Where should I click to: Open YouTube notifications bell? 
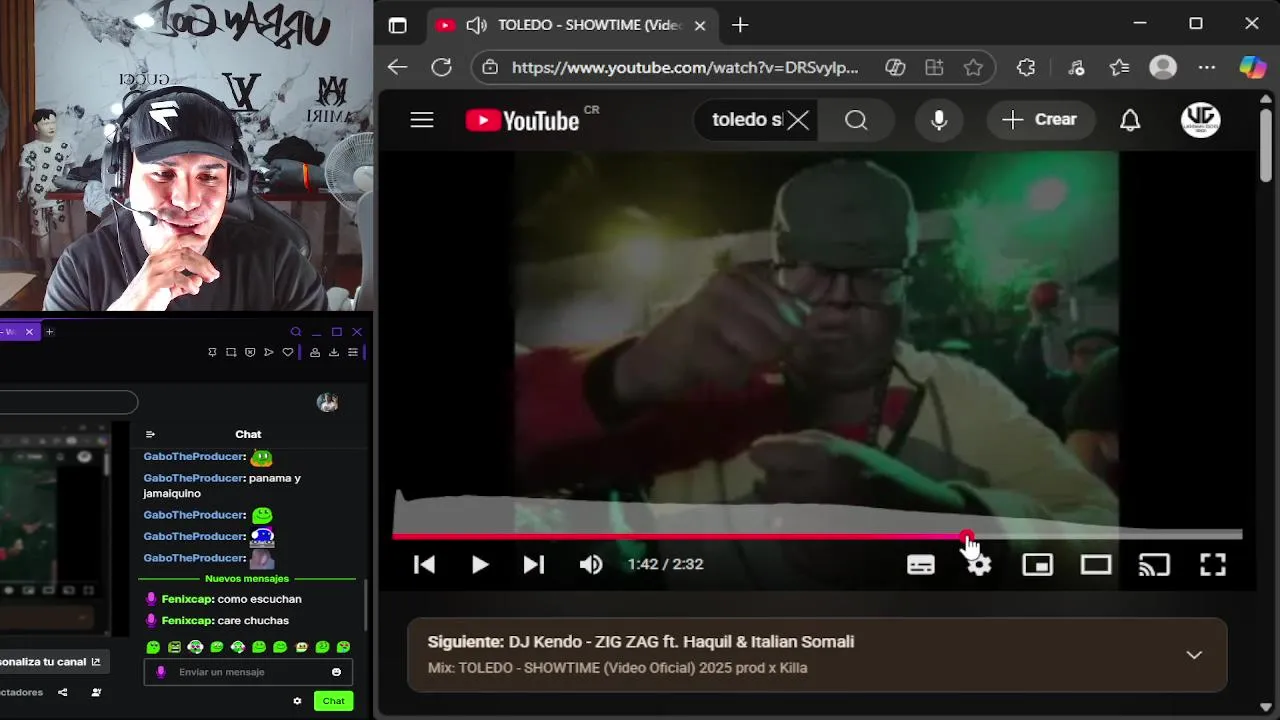tap(1130, 120)
